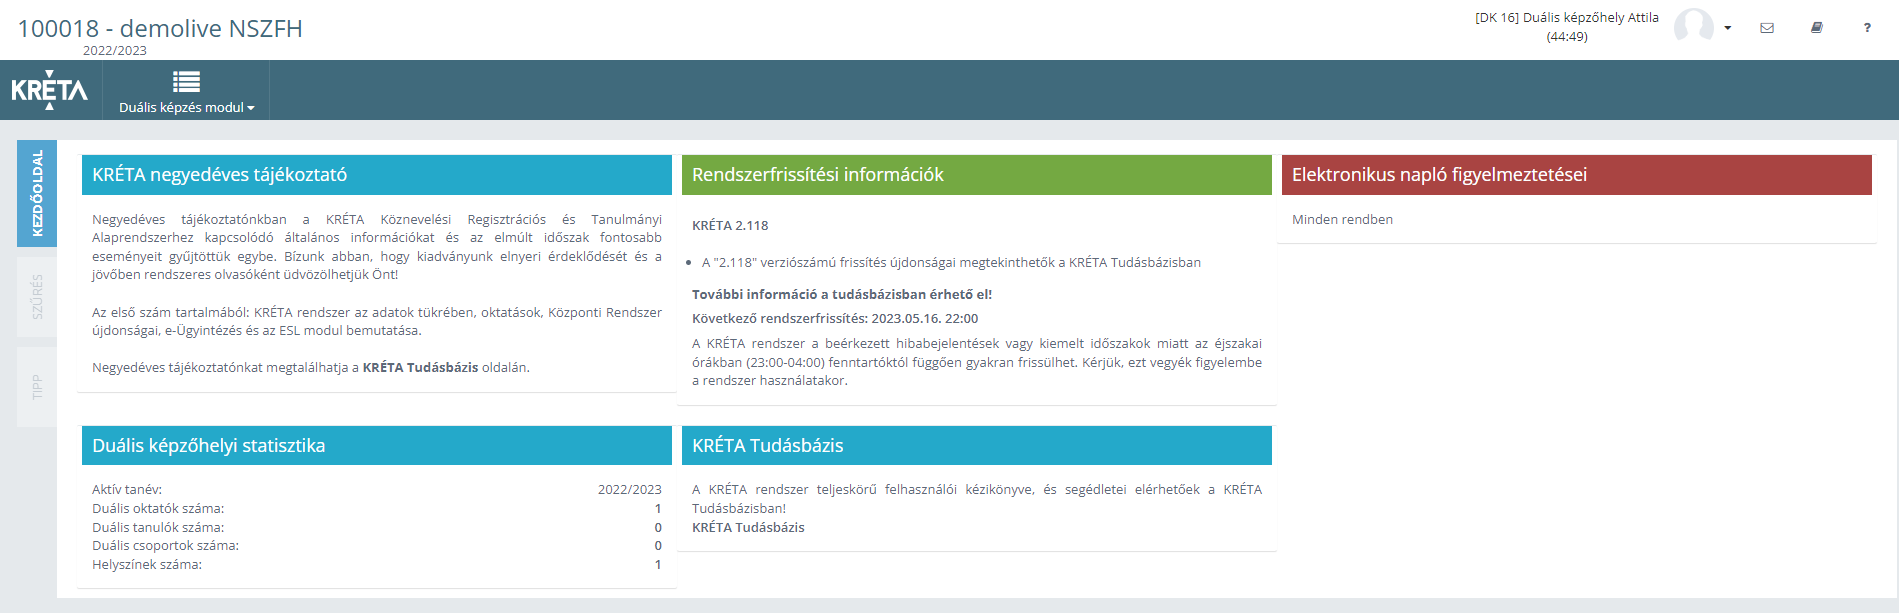
Task: Click the Helyszínek száma row
Action: 377,565
